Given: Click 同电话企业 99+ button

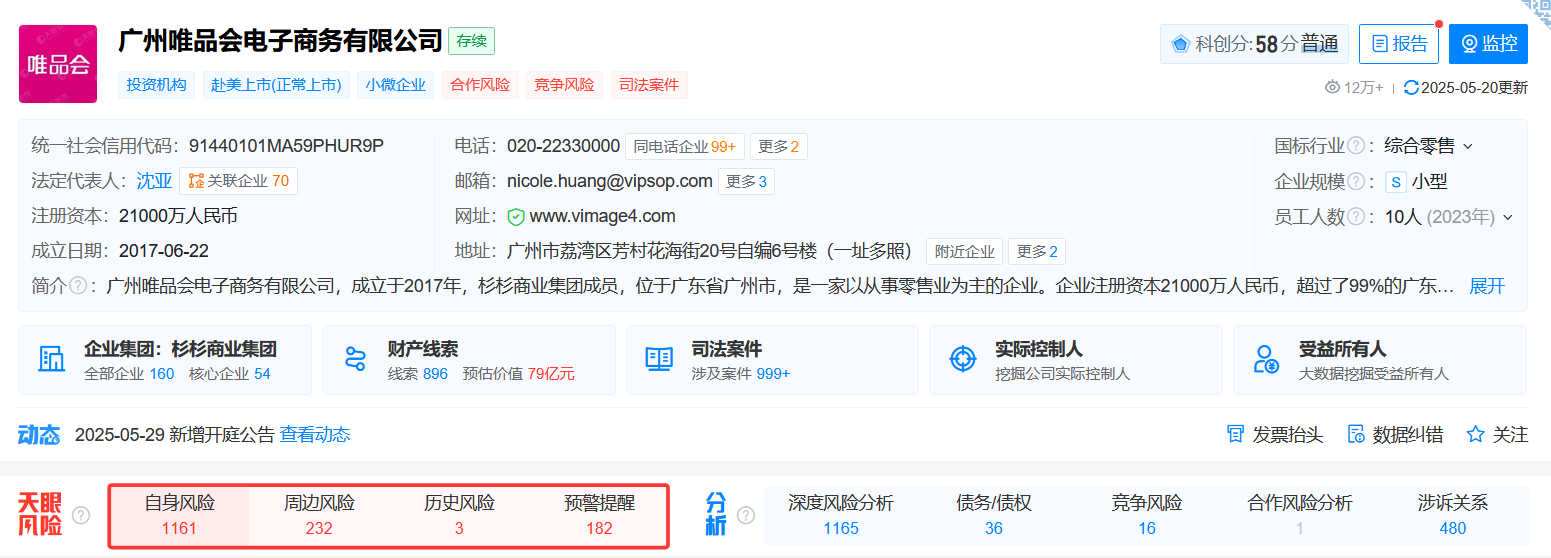Looking at the screenshot, I should coord(685,147).
